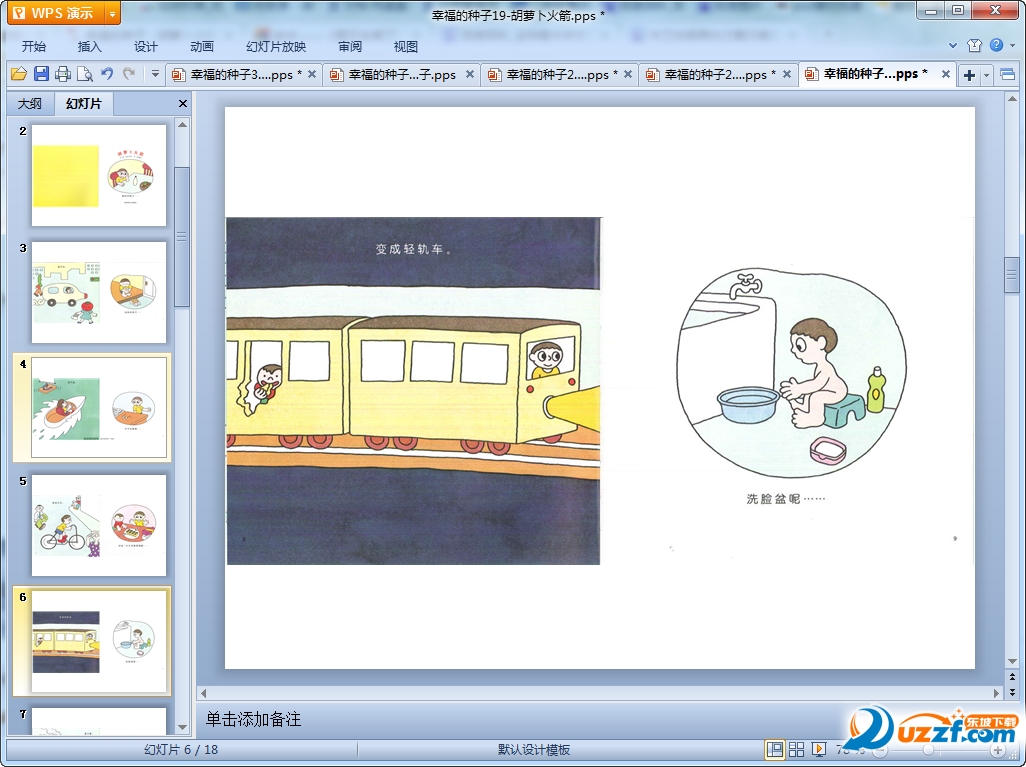This screenshot has height=767, width=1026.
Task: Open dropdown next to new tab plus
Action: (987, 75)
